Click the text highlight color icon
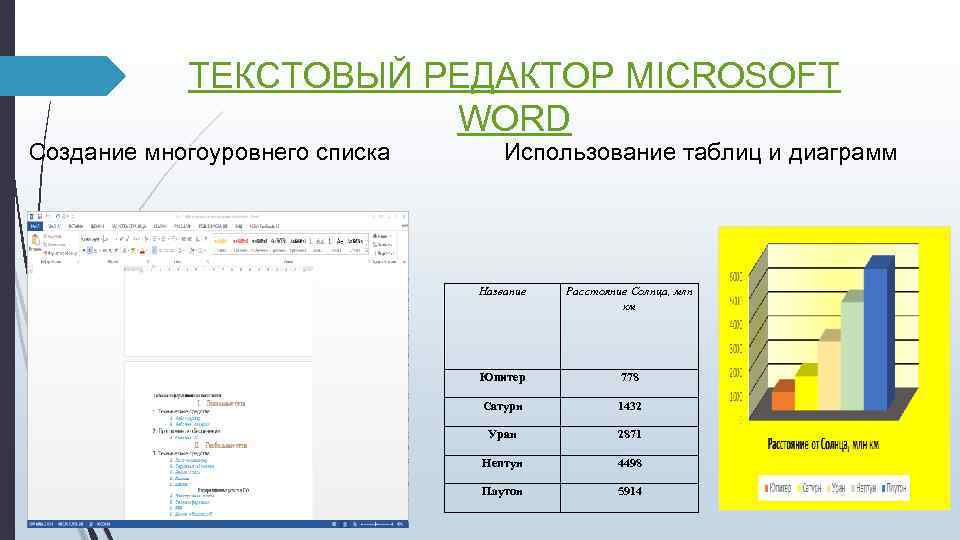This screenshot has height=540, width=960. [133, 250]
